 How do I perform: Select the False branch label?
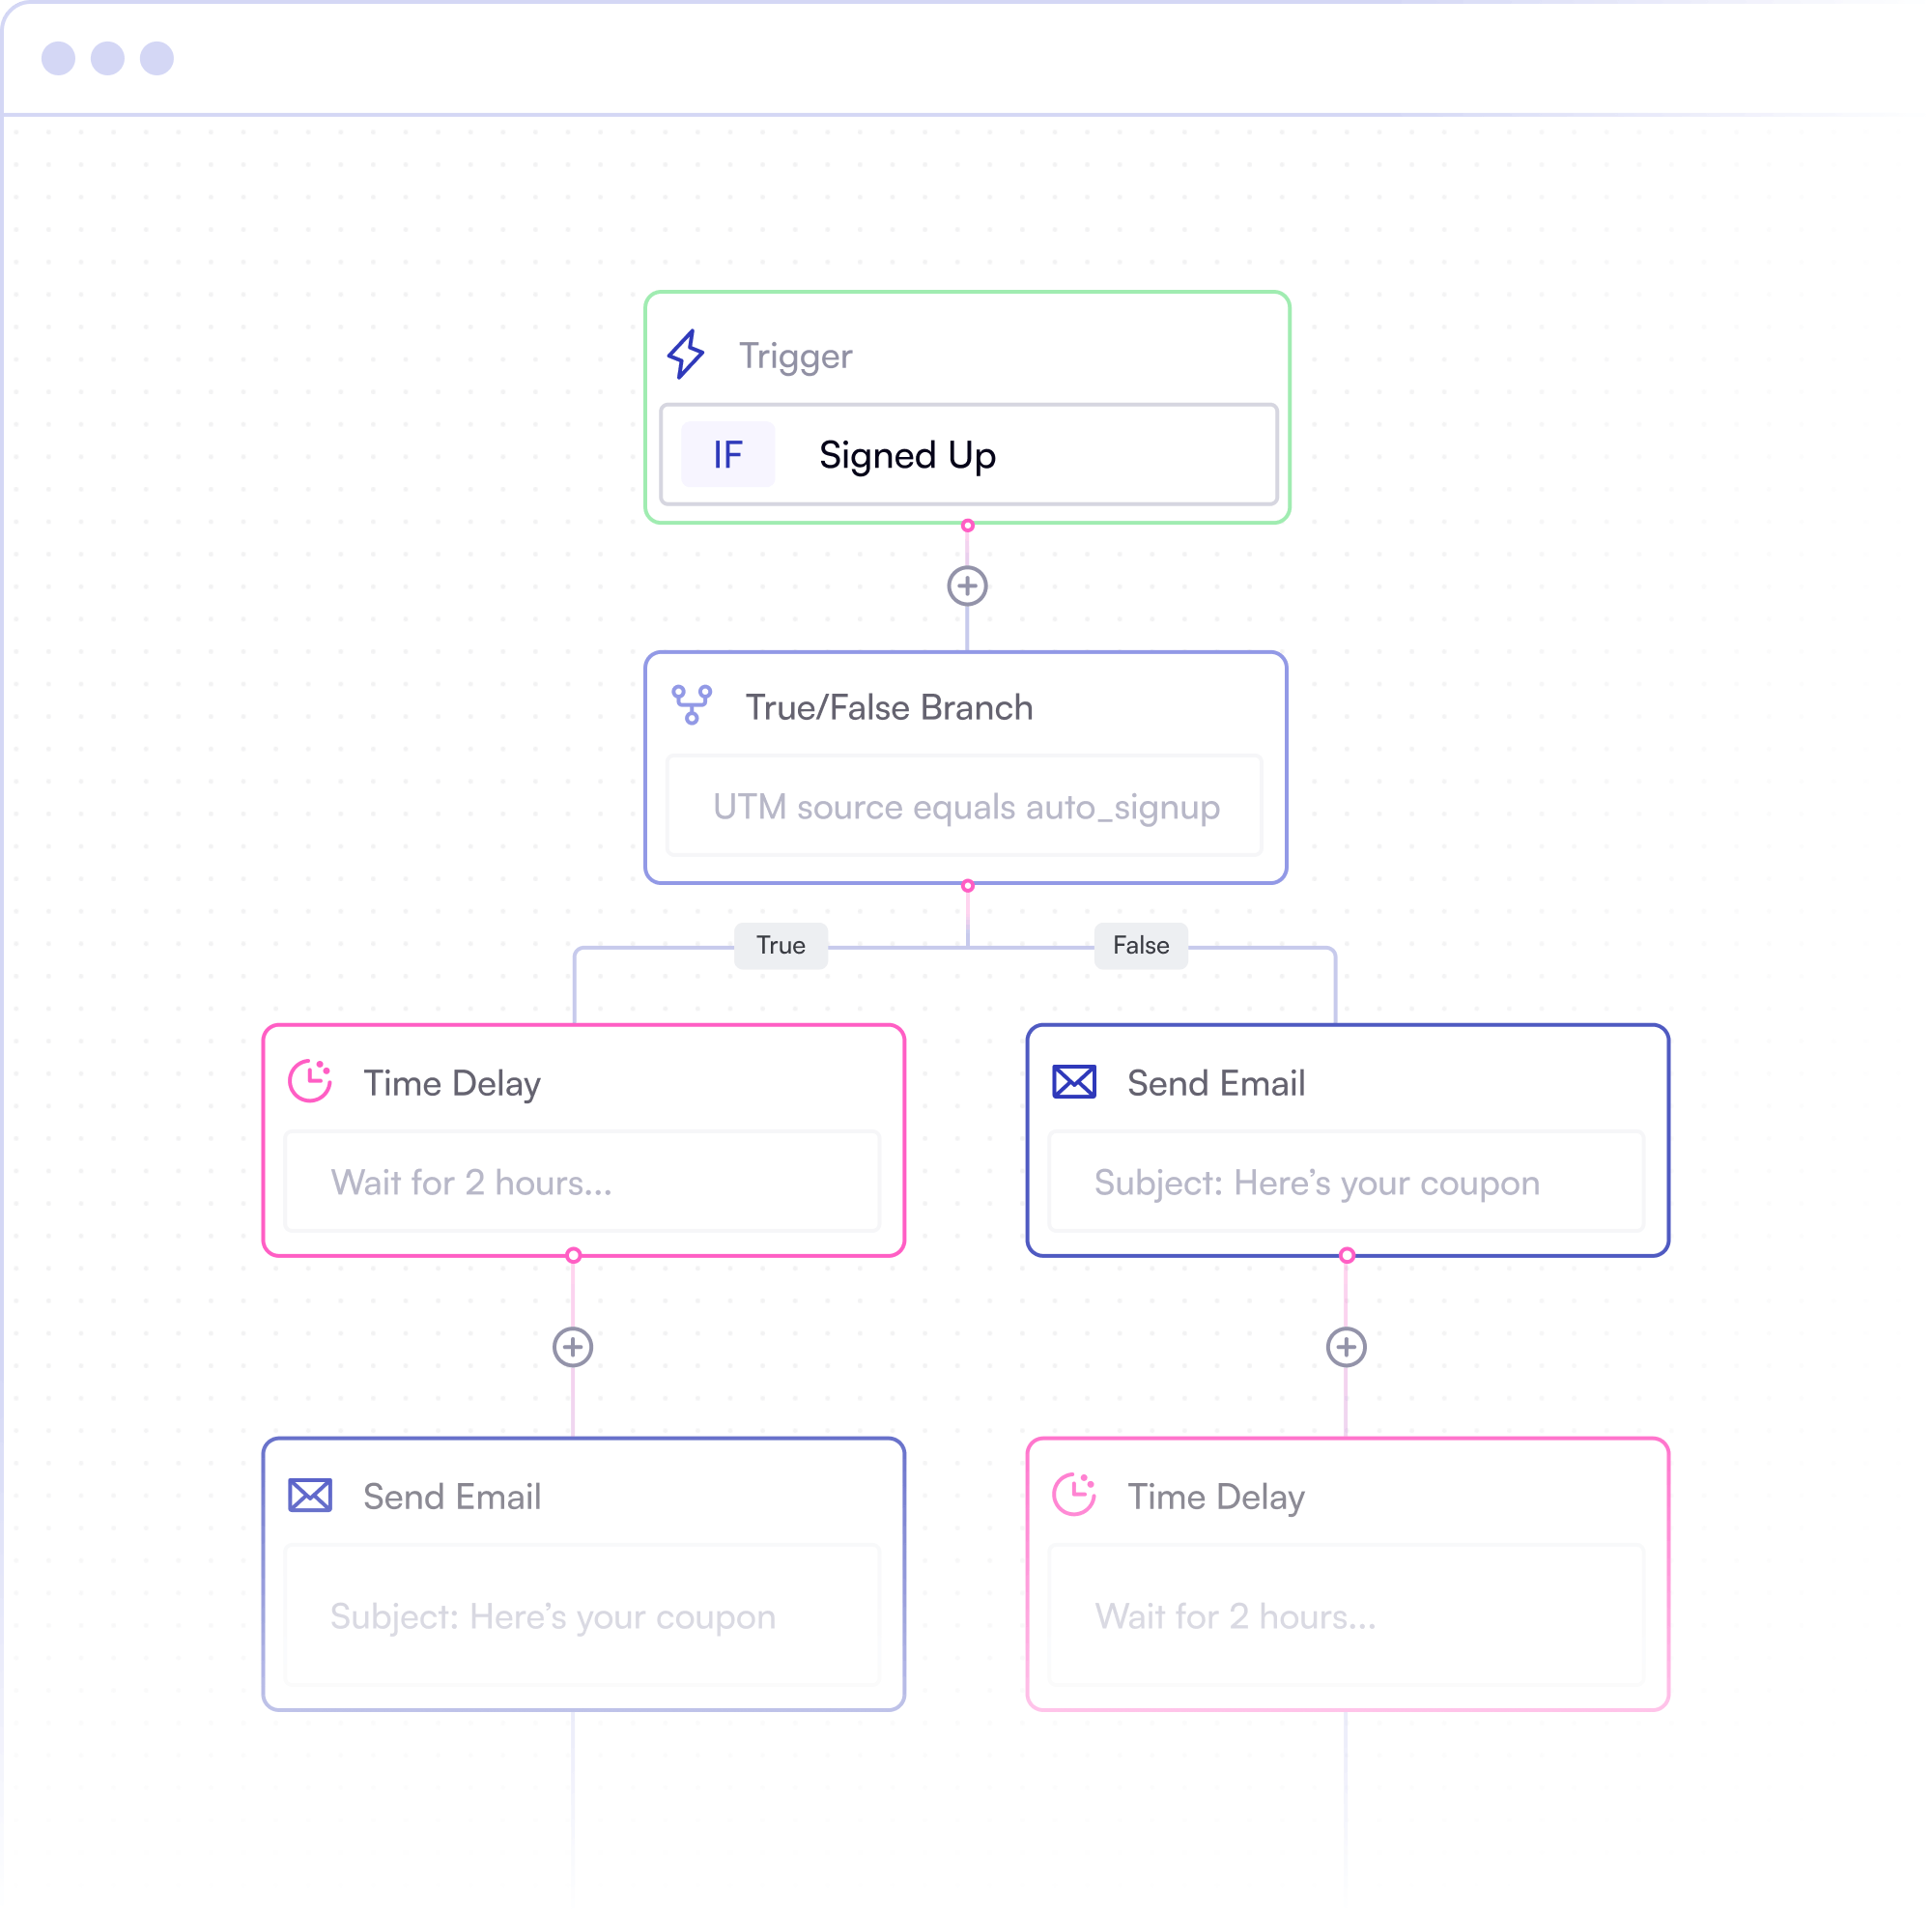(x=1142, y=946)
